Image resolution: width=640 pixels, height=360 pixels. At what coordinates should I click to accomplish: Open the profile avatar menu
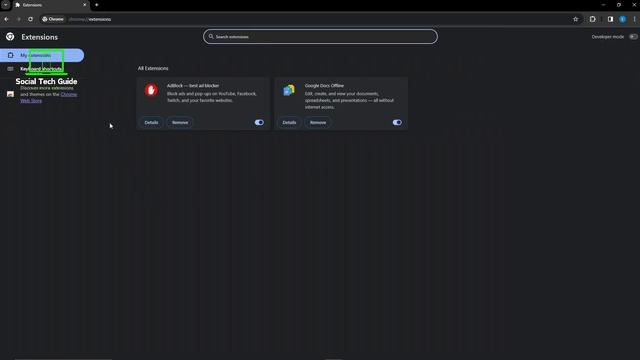[x=622, y=19]
